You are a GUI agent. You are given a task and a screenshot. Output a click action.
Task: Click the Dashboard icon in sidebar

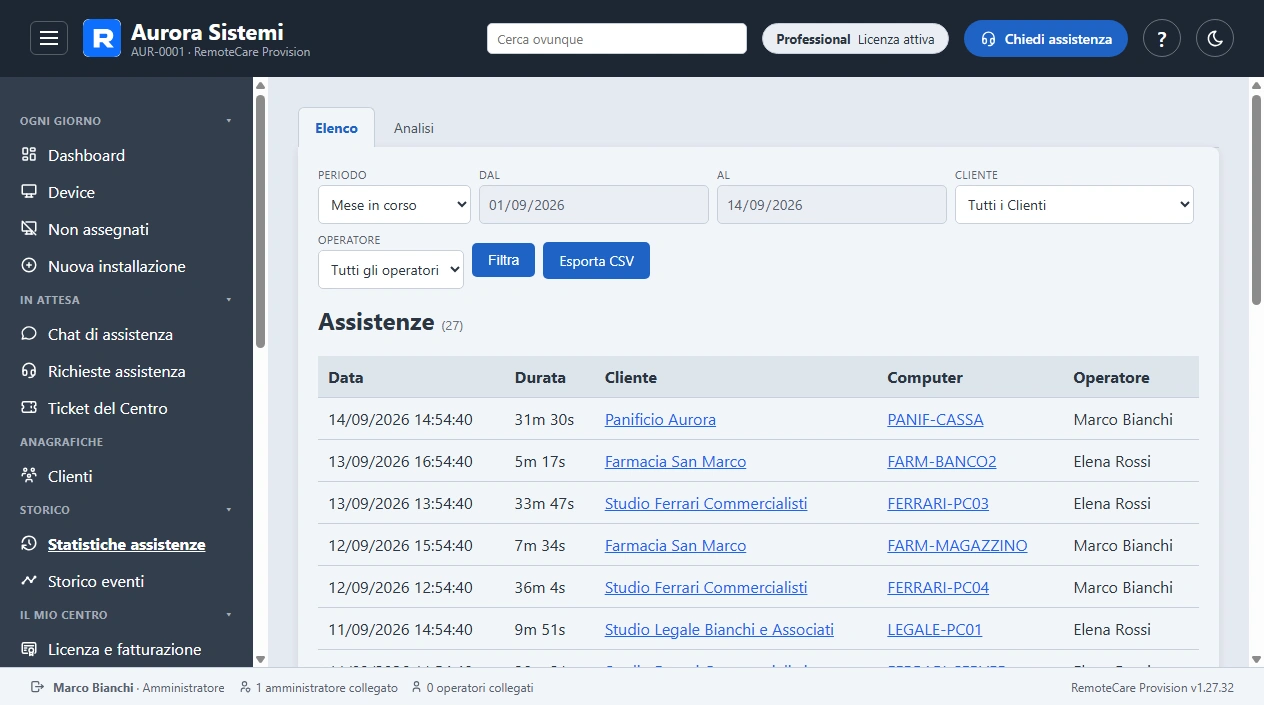pos(29,155)
